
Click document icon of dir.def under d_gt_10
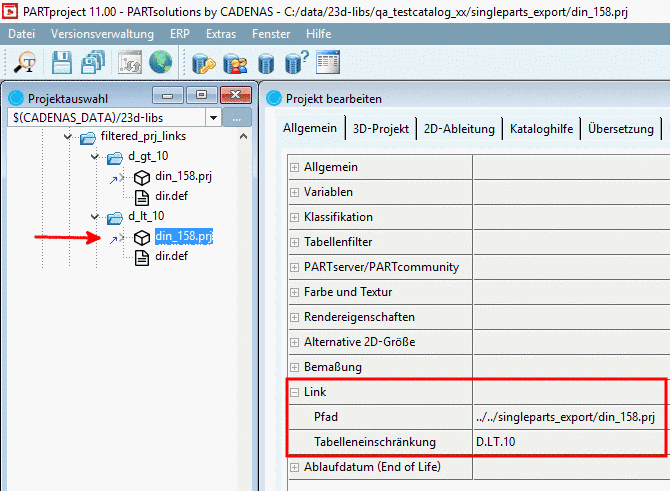coord(142,197)
